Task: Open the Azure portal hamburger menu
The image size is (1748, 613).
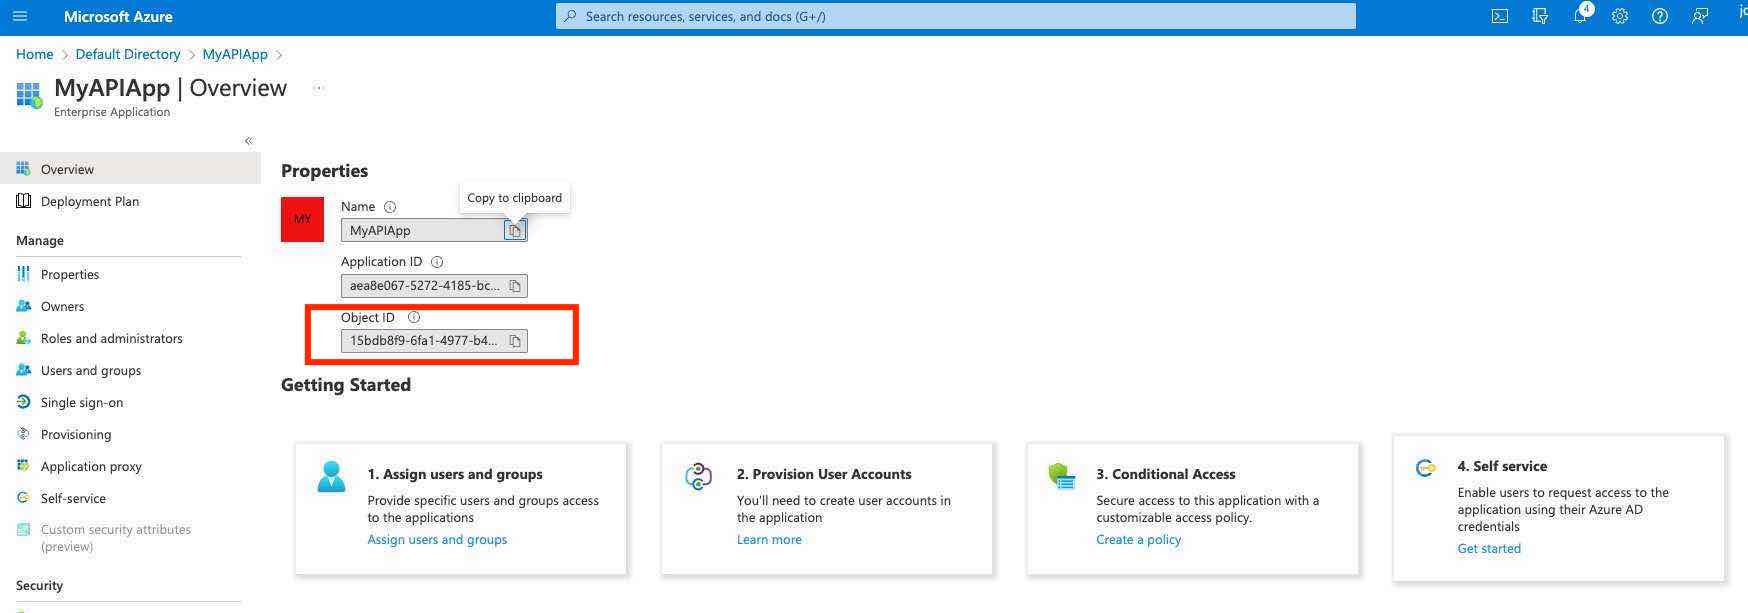Action: [20, 16]
